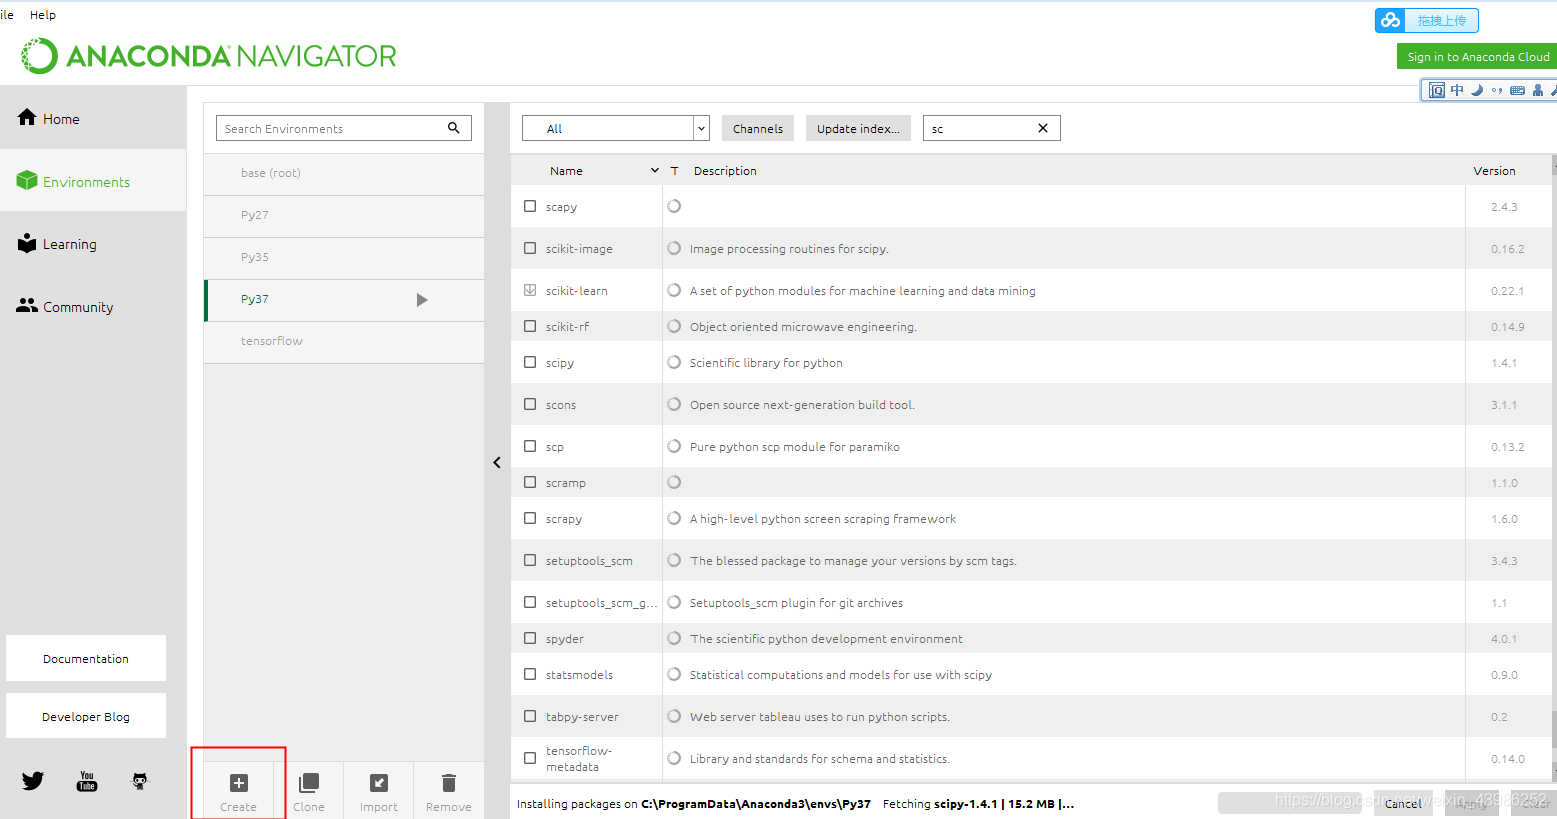Click the punctuation icon in IME toolbar
The height and width of the screenshot is (819, 1557).
click(1497, 90)
